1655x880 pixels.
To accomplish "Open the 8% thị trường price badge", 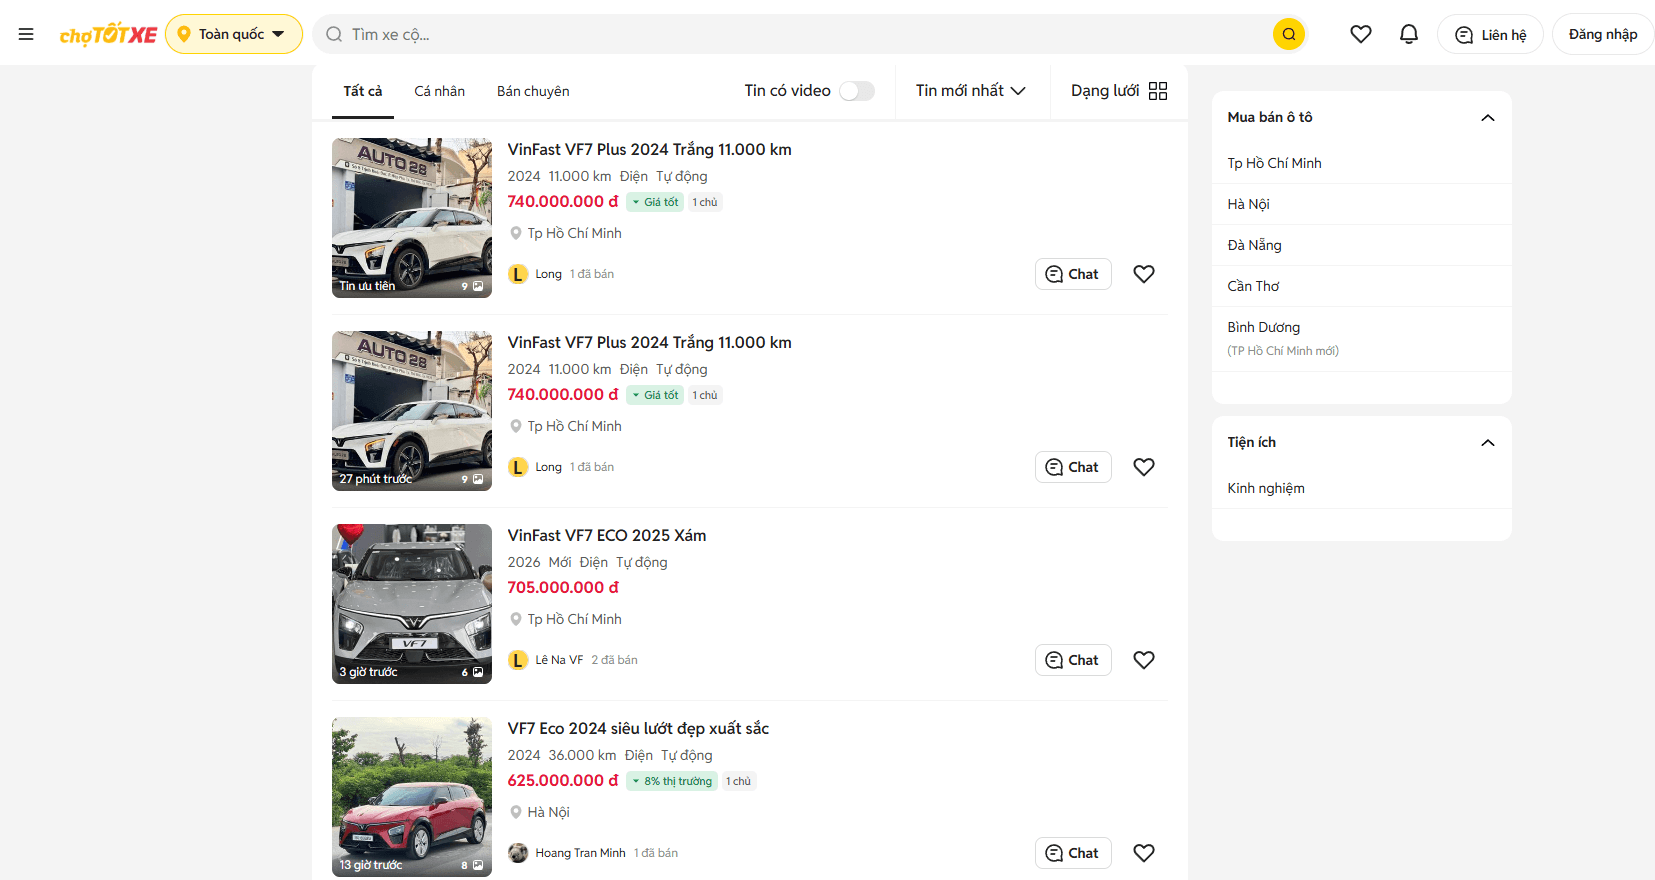I will [672, 781].
